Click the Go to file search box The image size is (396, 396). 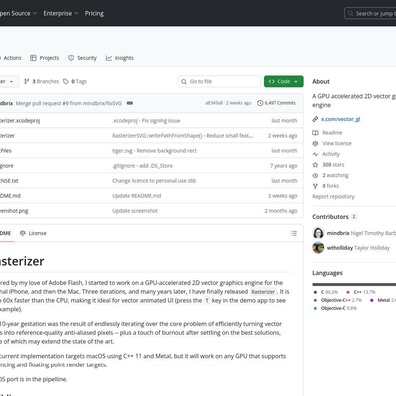[x=219, y=81]
